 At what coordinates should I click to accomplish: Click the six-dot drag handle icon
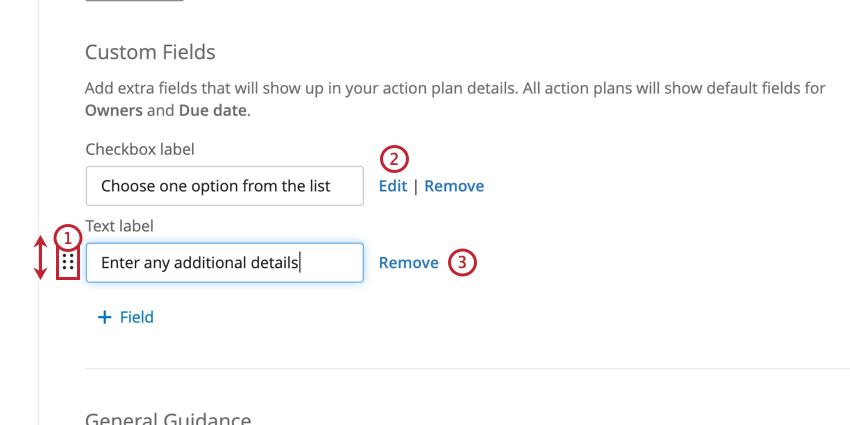click(68, 263)
